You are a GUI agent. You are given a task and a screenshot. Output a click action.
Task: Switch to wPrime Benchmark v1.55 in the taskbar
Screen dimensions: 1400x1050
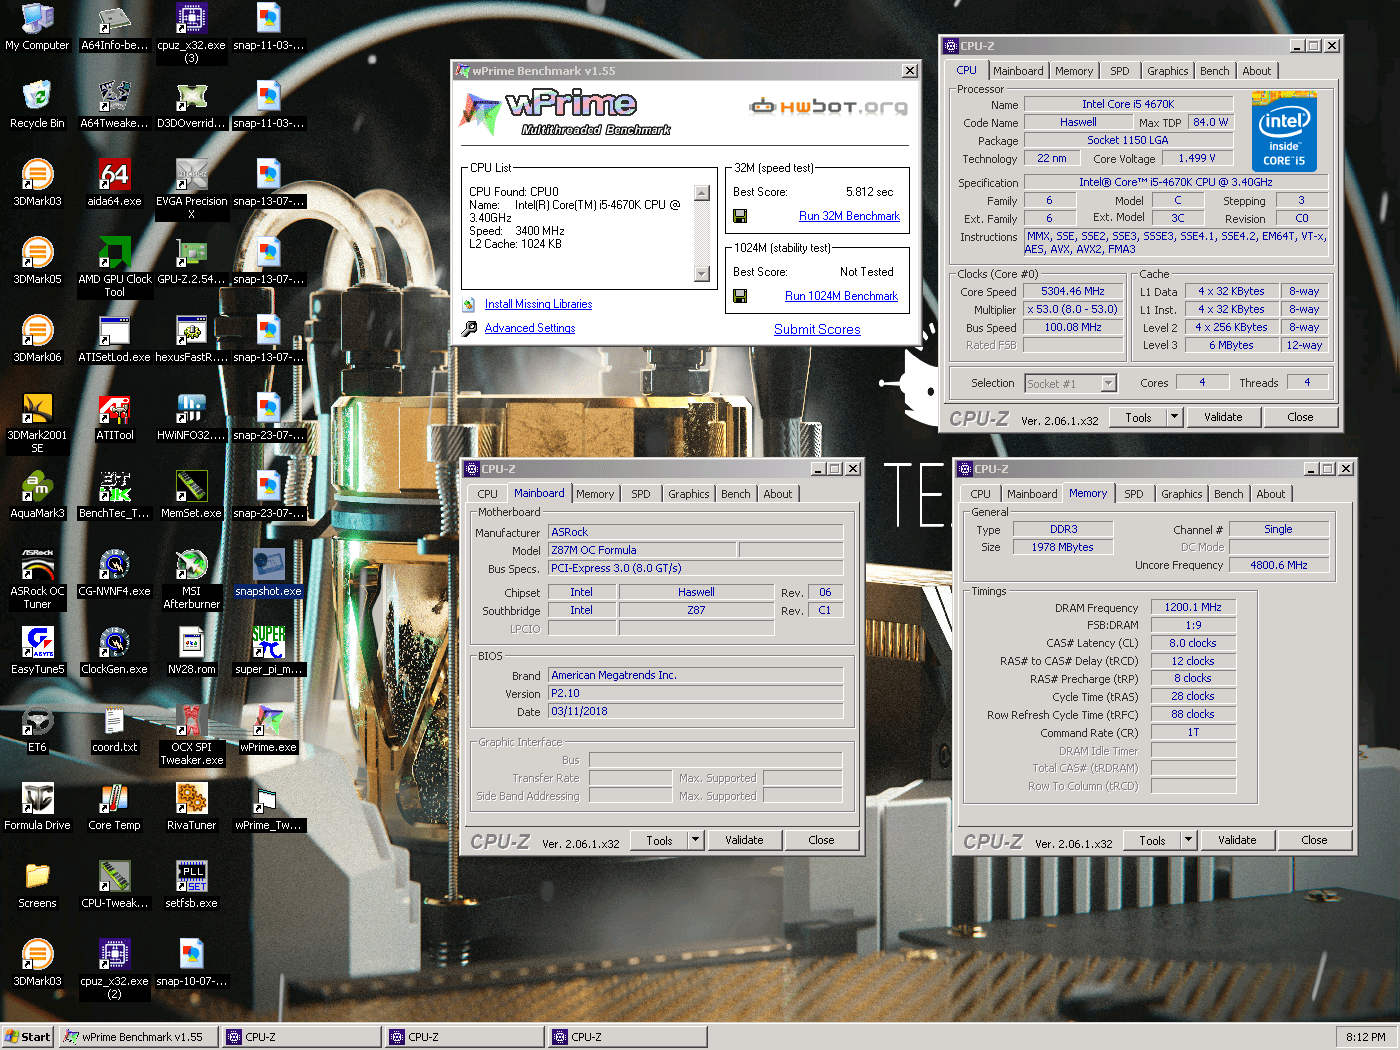(140, 1037)
